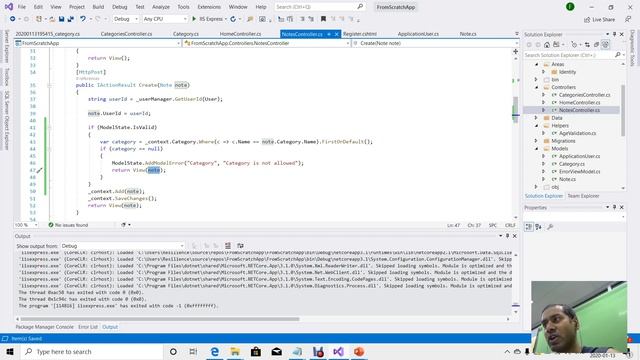This screenshot has height=360, width=640.
Task: Open the Show output from Debug dropdown
Action: tap(122, 246)
